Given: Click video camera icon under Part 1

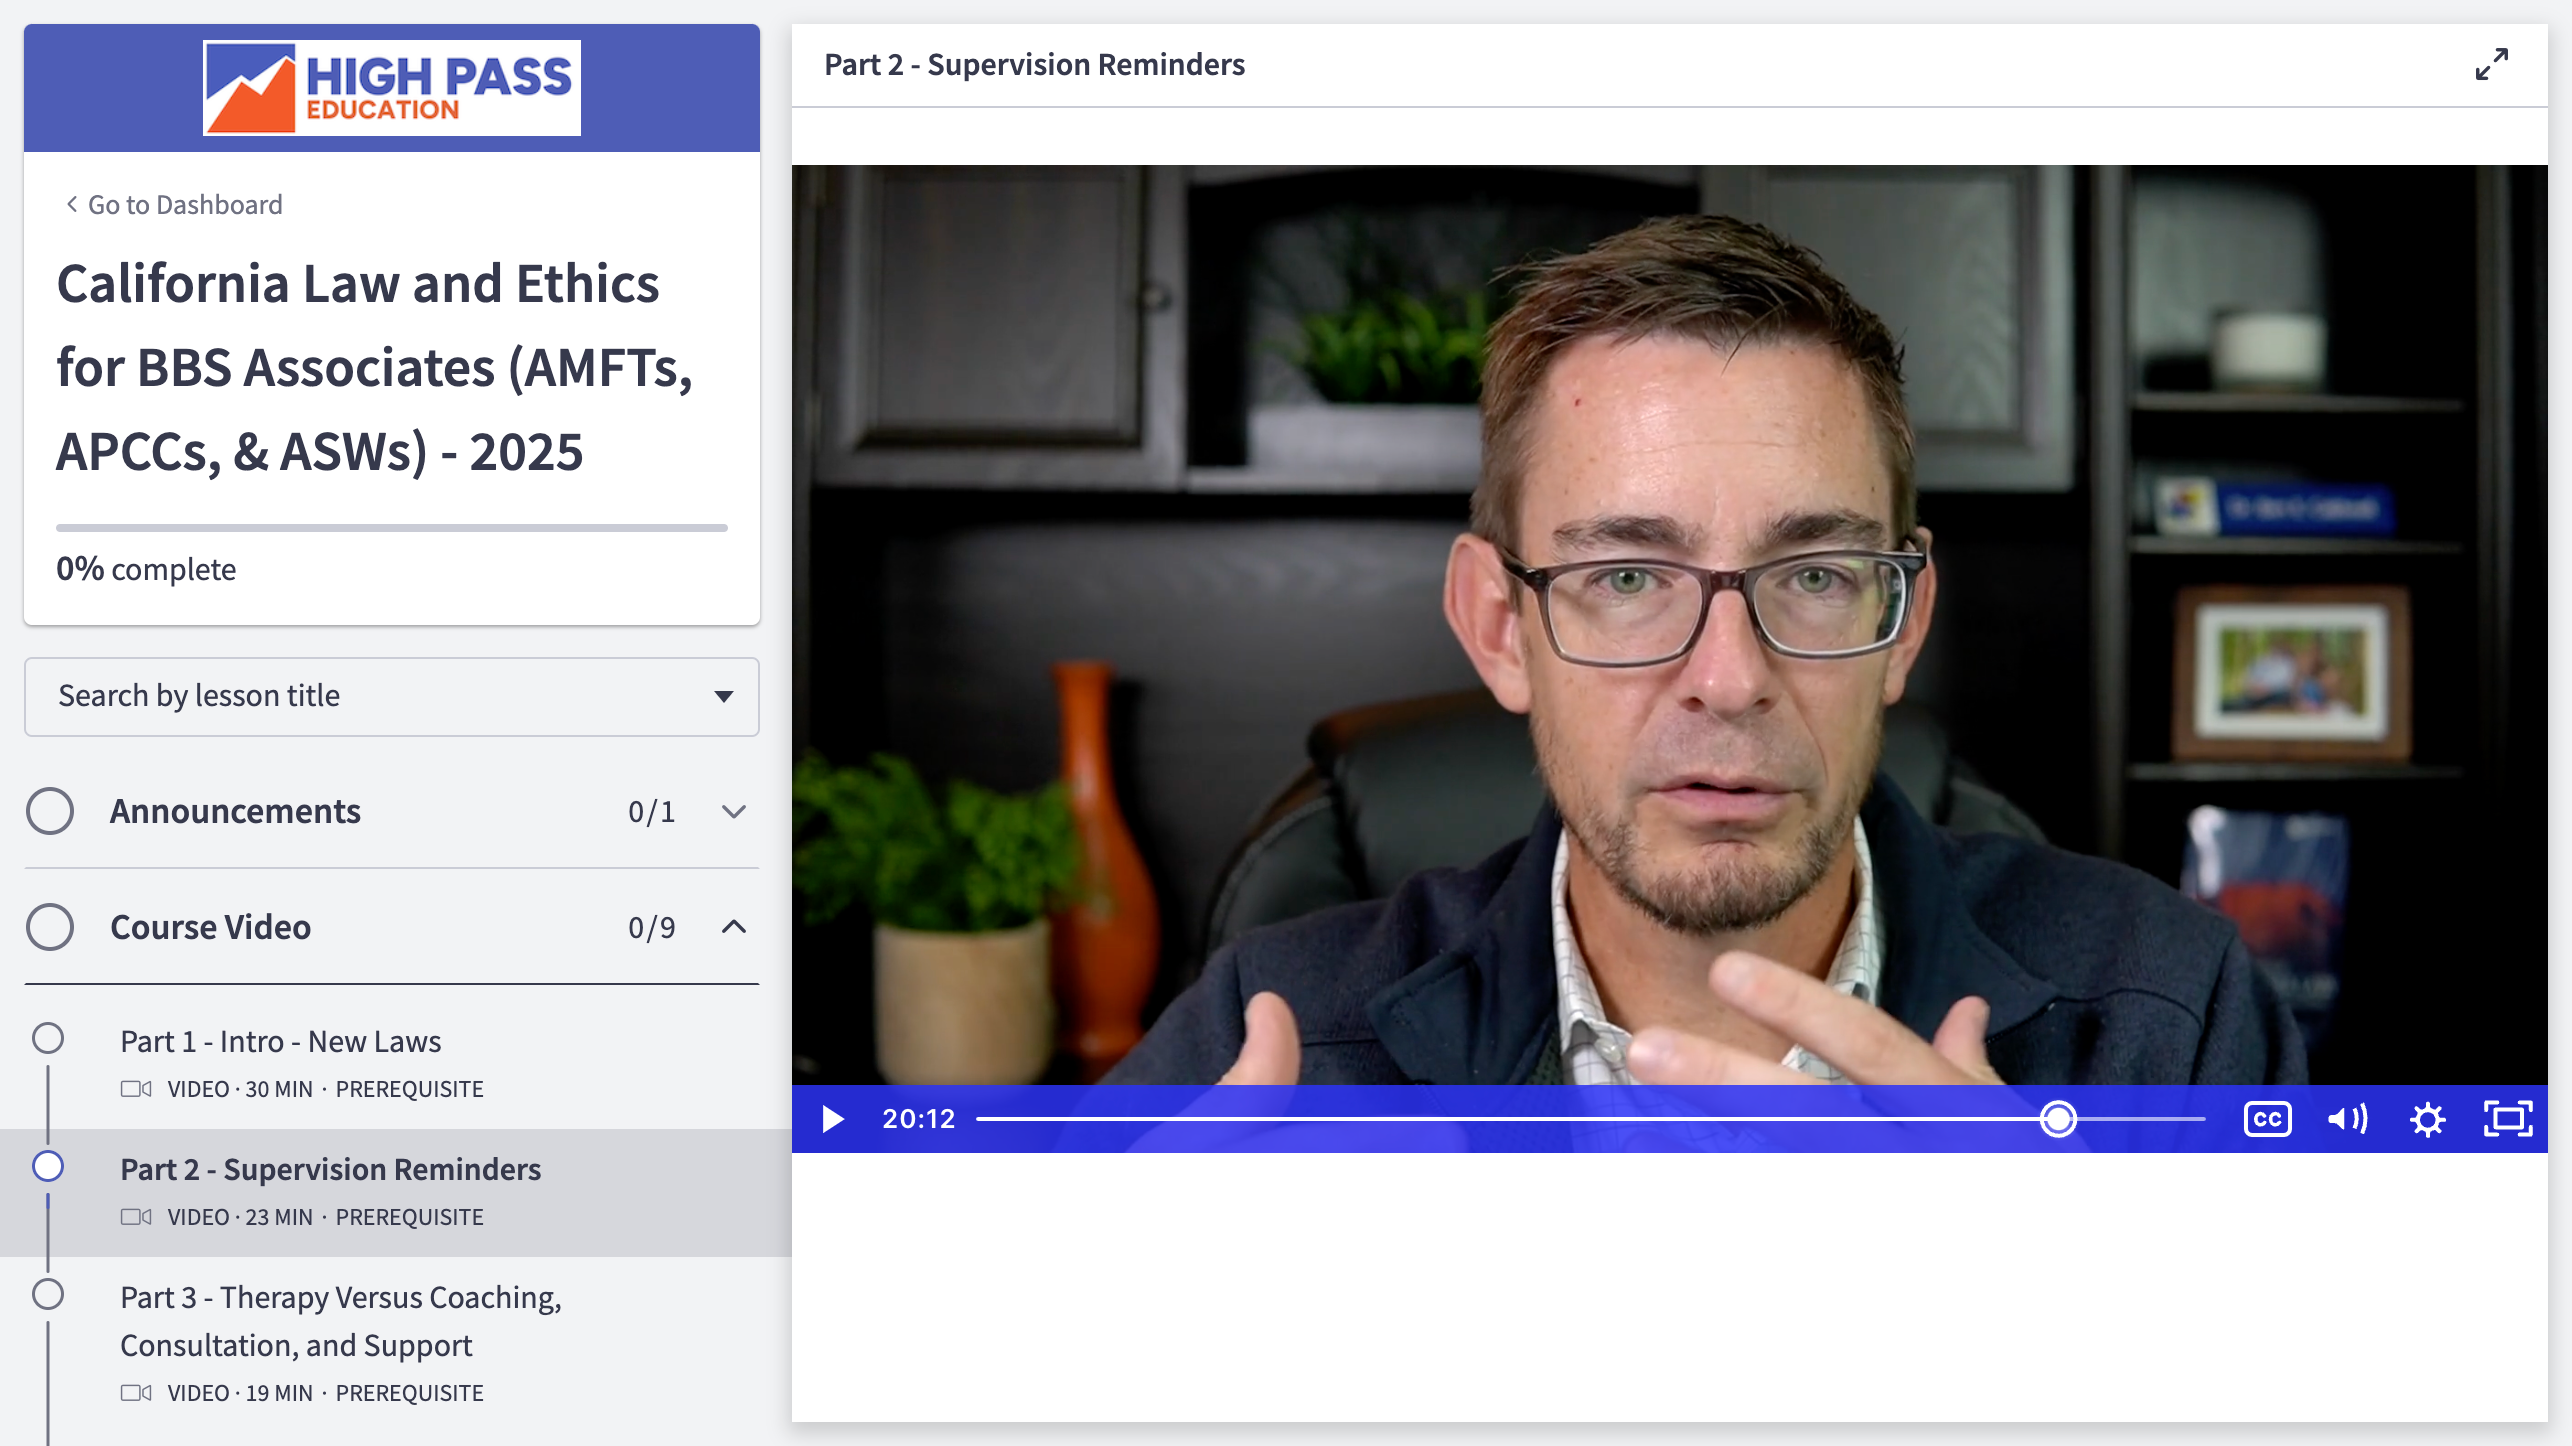Looking at the screenshot, I should (136, 1089).
